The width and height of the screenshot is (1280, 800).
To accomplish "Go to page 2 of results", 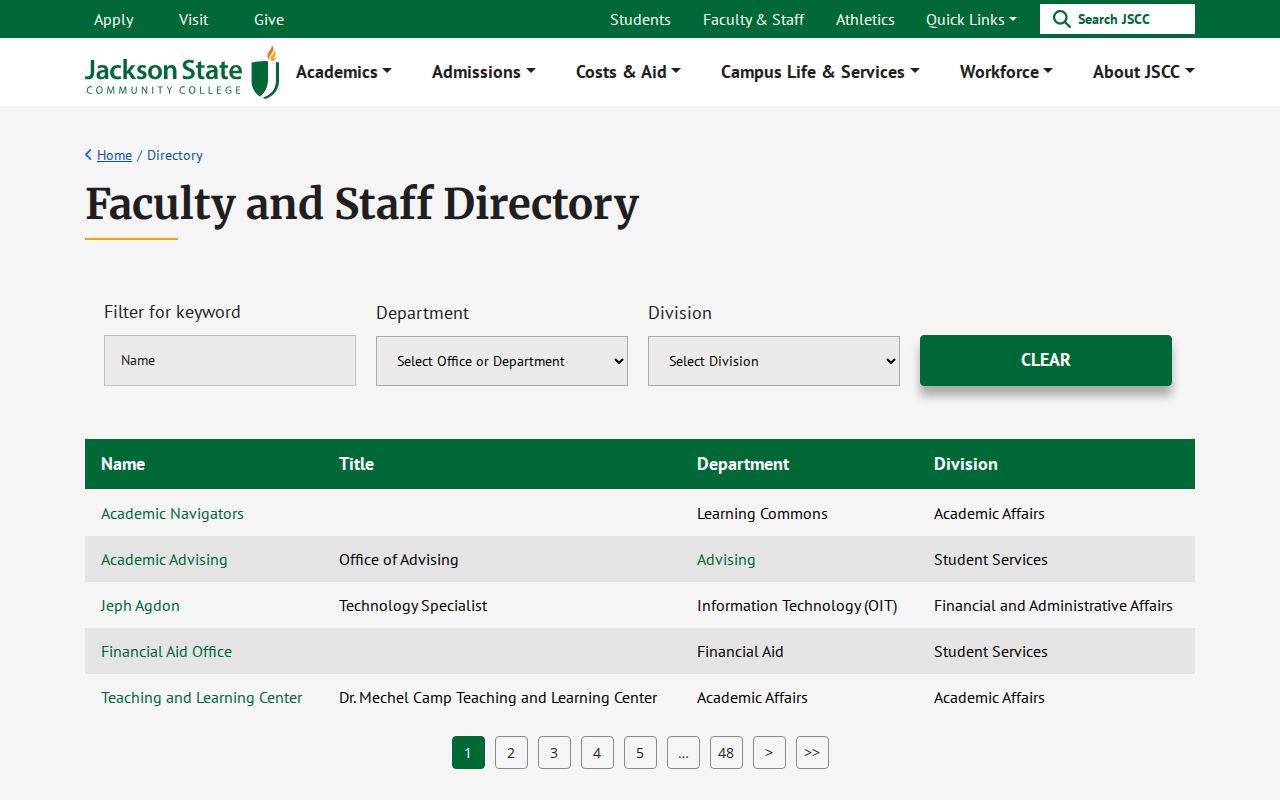I will [x=511, y=753].
